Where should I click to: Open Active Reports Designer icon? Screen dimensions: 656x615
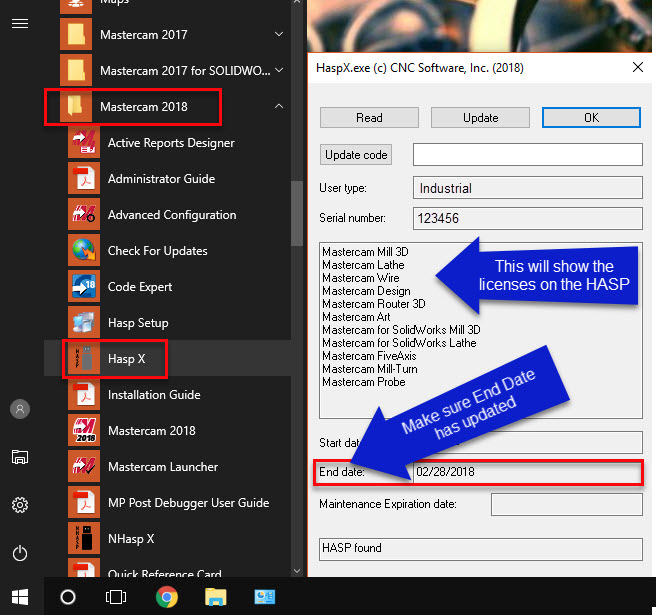[x=84, y=143]
